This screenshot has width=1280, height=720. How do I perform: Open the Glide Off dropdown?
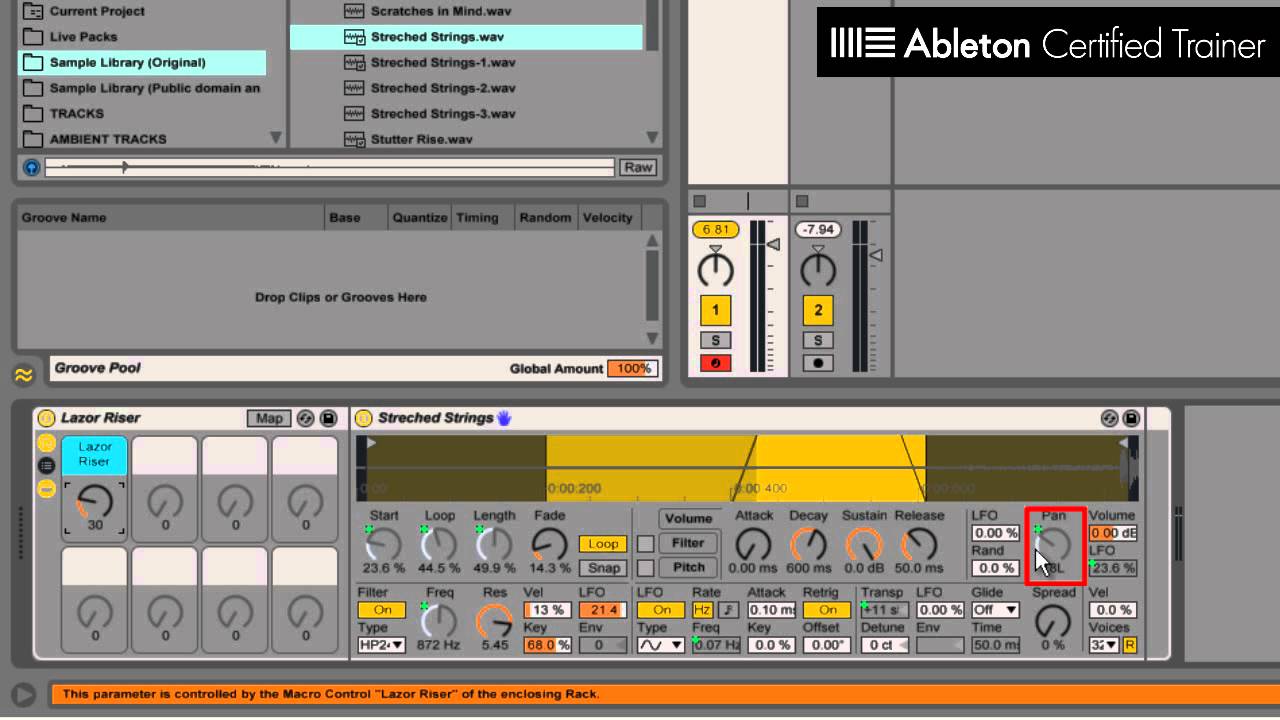995,610
